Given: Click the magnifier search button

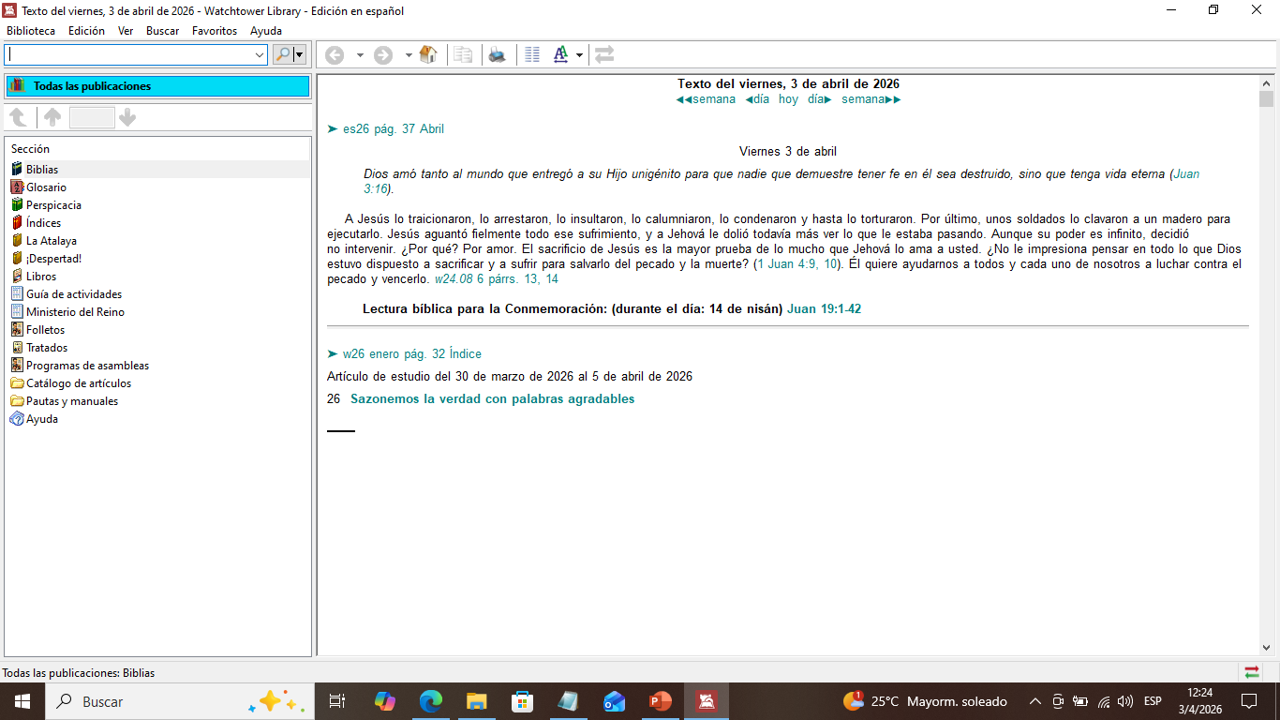Looking at the screenshot, I should (283, 55).
